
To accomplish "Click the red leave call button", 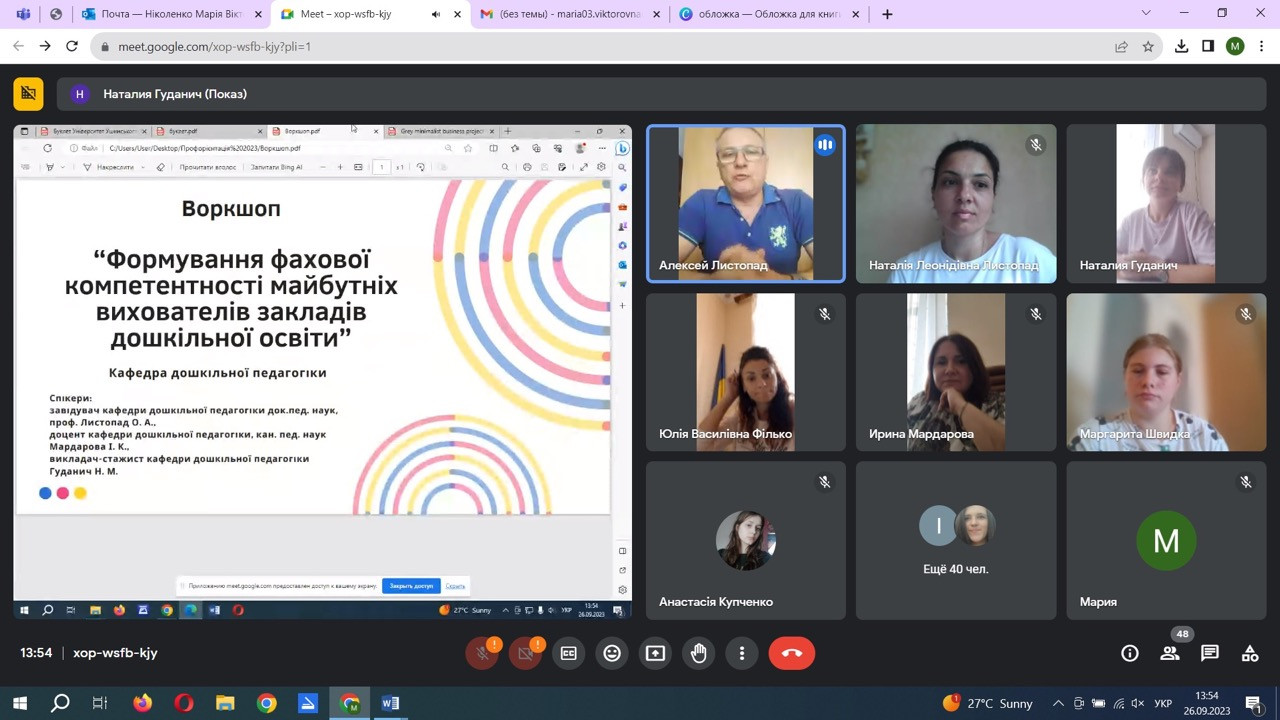I will click(791, 653).
